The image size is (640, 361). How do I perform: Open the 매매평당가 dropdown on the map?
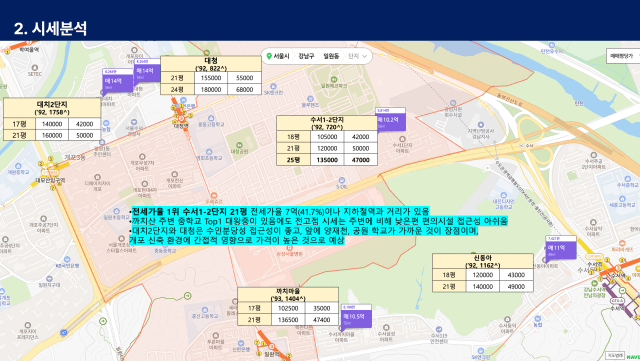coord(623,56)
